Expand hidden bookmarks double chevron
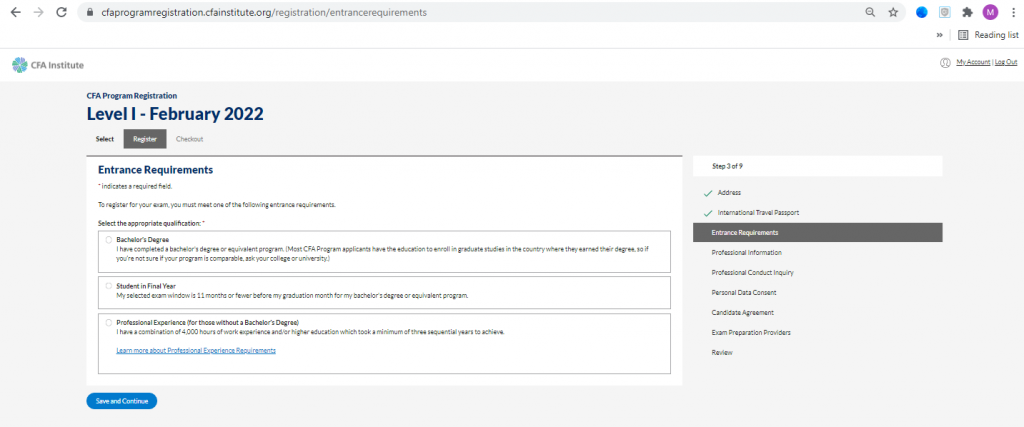Image resolution: width=1024 pixels, height=427 pixels. (x=939, y=35)
